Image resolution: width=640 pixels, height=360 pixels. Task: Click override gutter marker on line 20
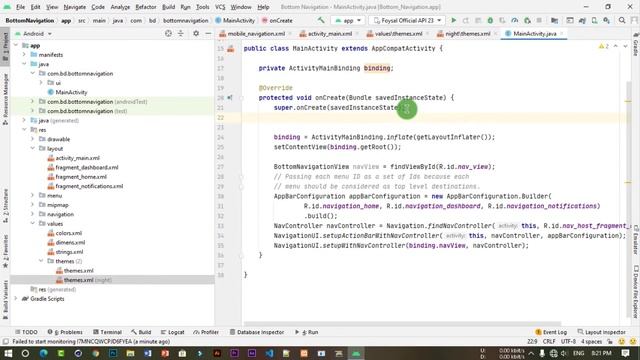(x=230, y=98)
